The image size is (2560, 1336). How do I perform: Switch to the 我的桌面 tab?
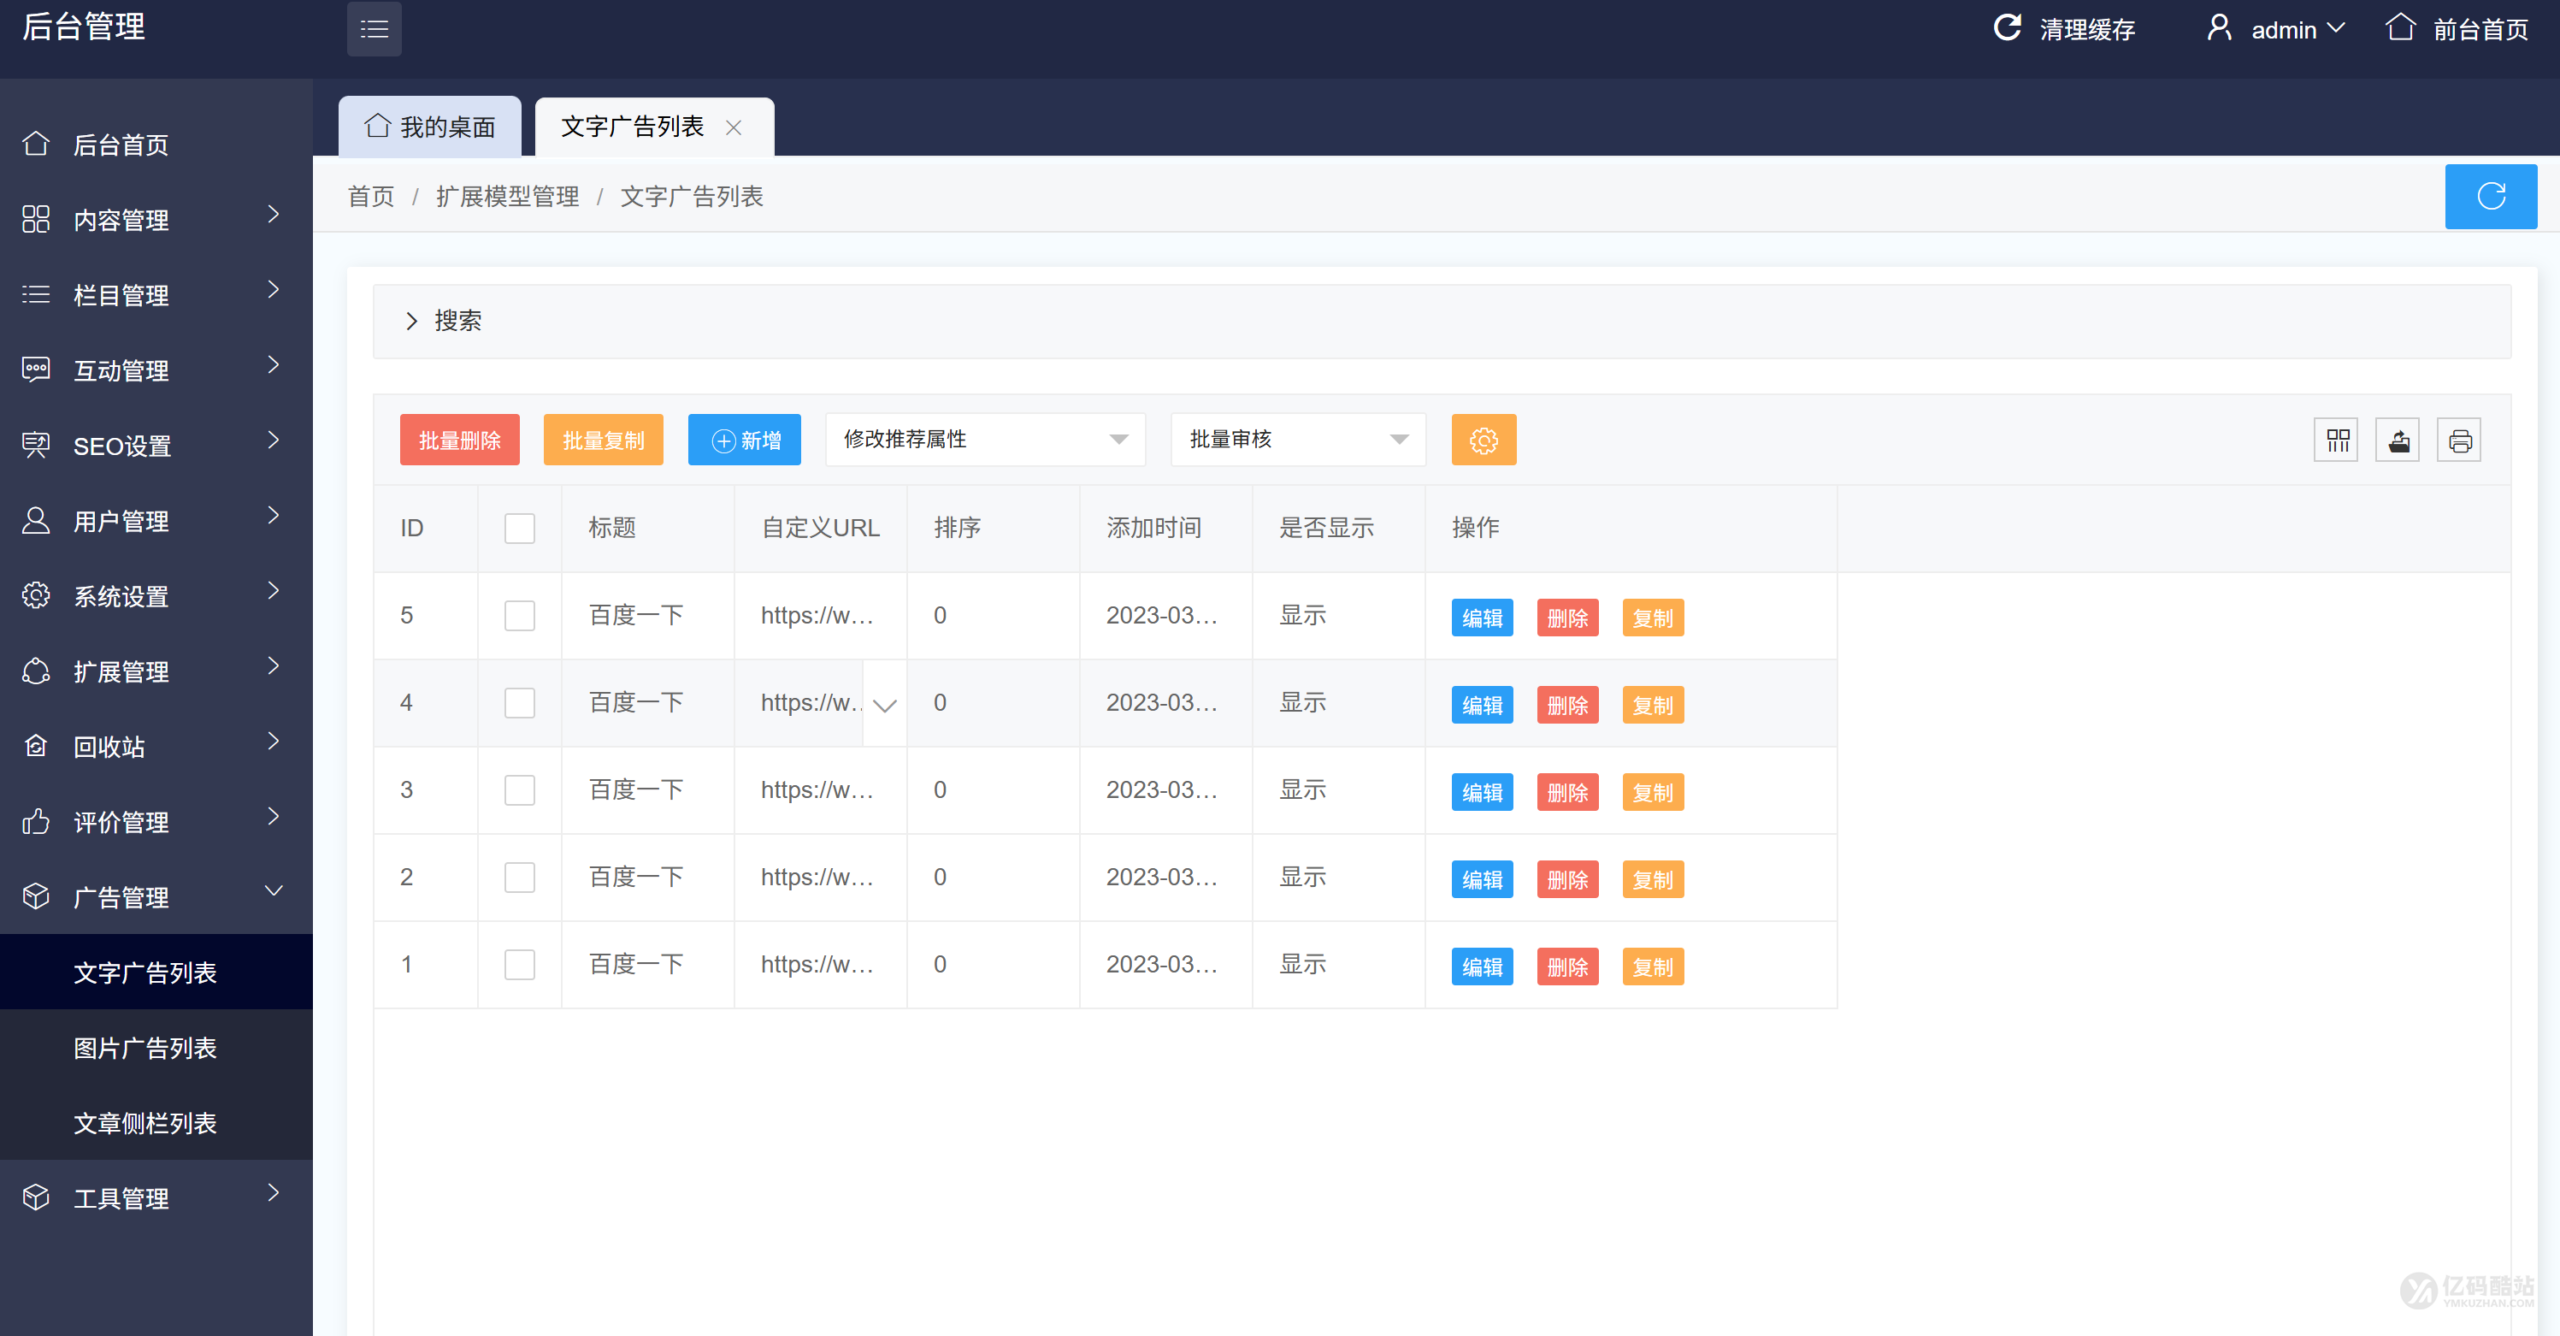pyautogui.click(x=430, y=126)
